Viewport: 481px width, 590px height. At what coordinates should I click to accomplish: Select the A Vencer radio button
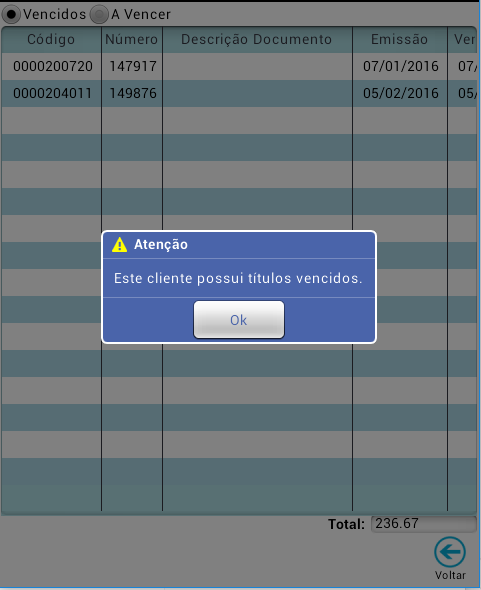[99, 14]
